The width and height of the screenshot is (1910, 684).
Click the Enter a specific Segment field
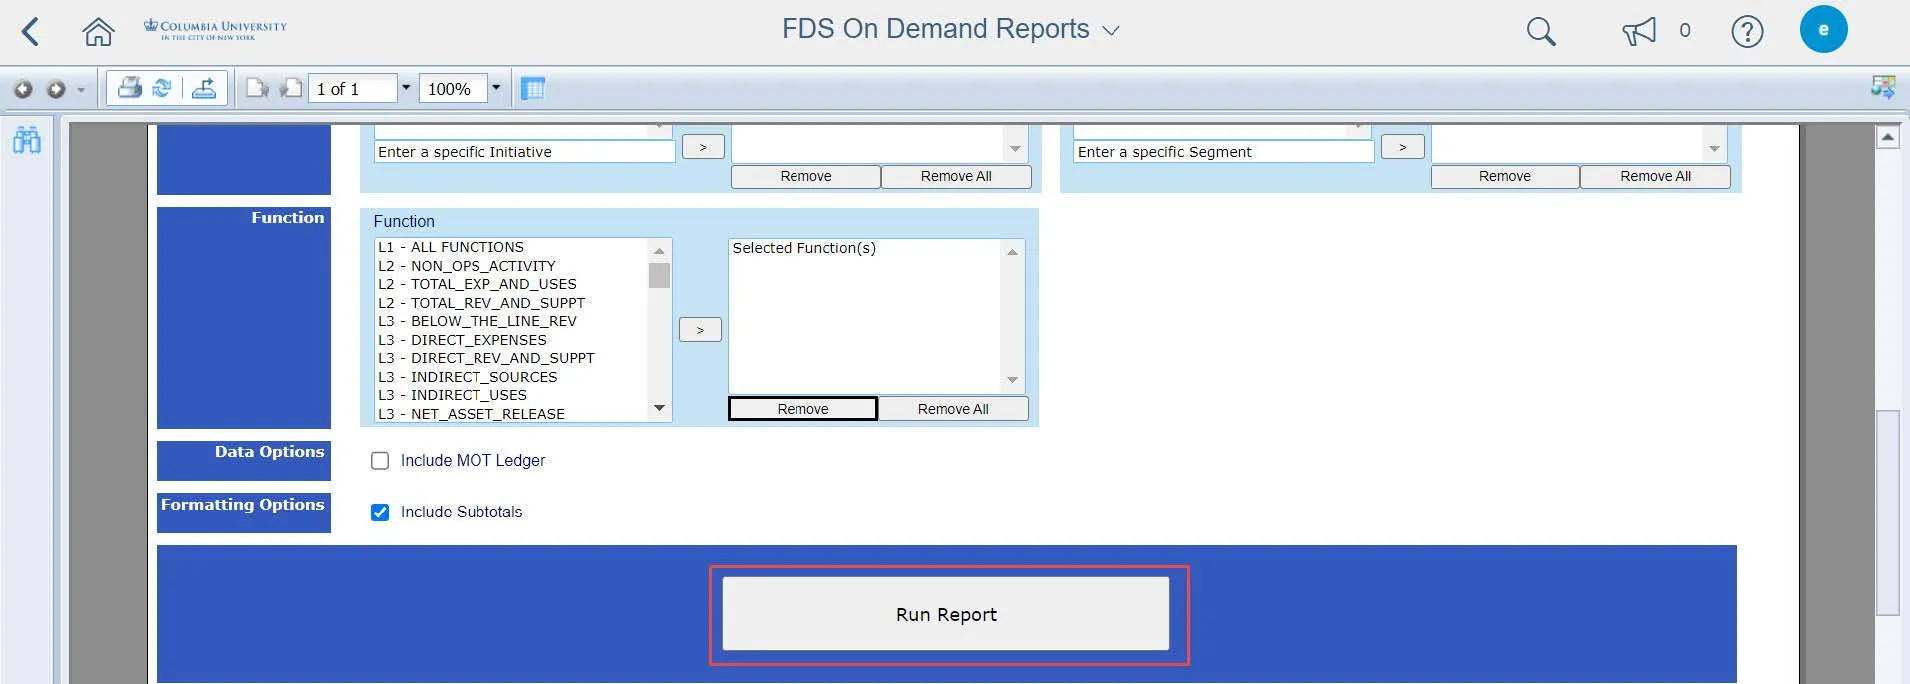tap(1224, 152)
